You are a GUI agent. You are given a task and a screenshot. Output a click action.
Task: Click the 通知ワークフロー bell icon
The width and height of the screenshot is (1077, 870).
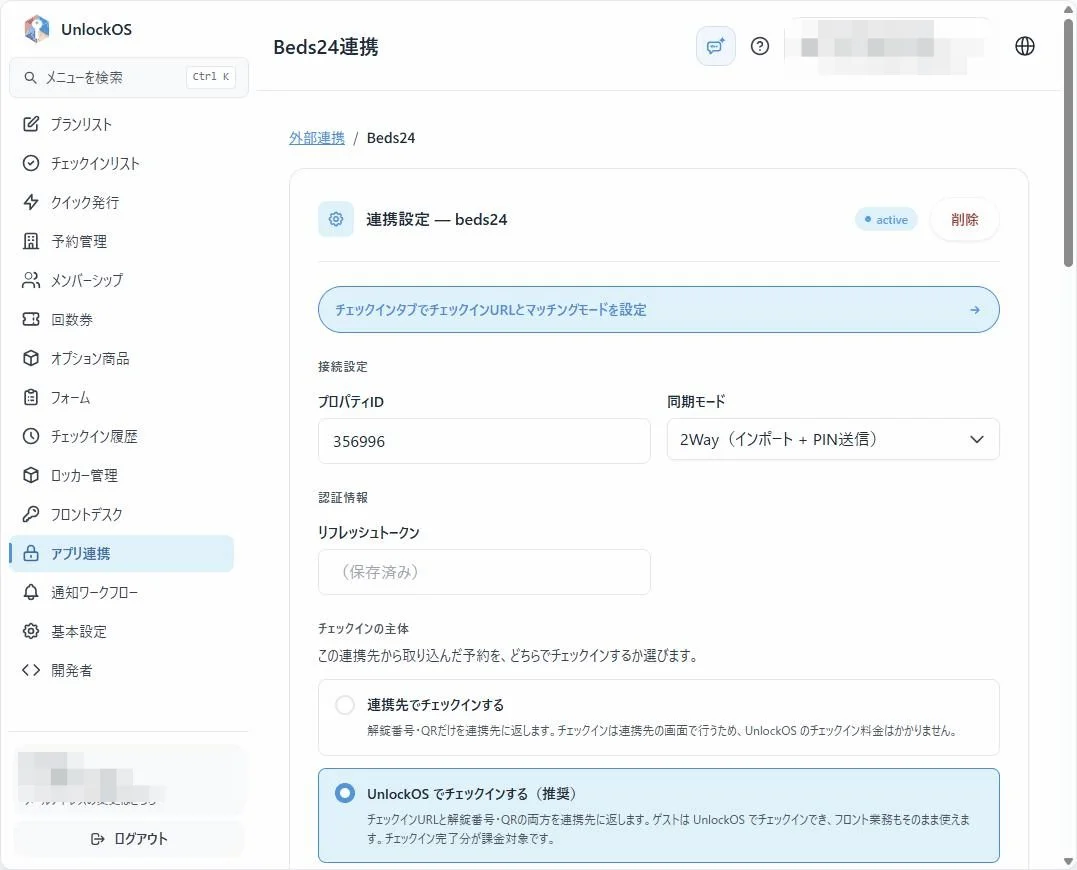31,592
